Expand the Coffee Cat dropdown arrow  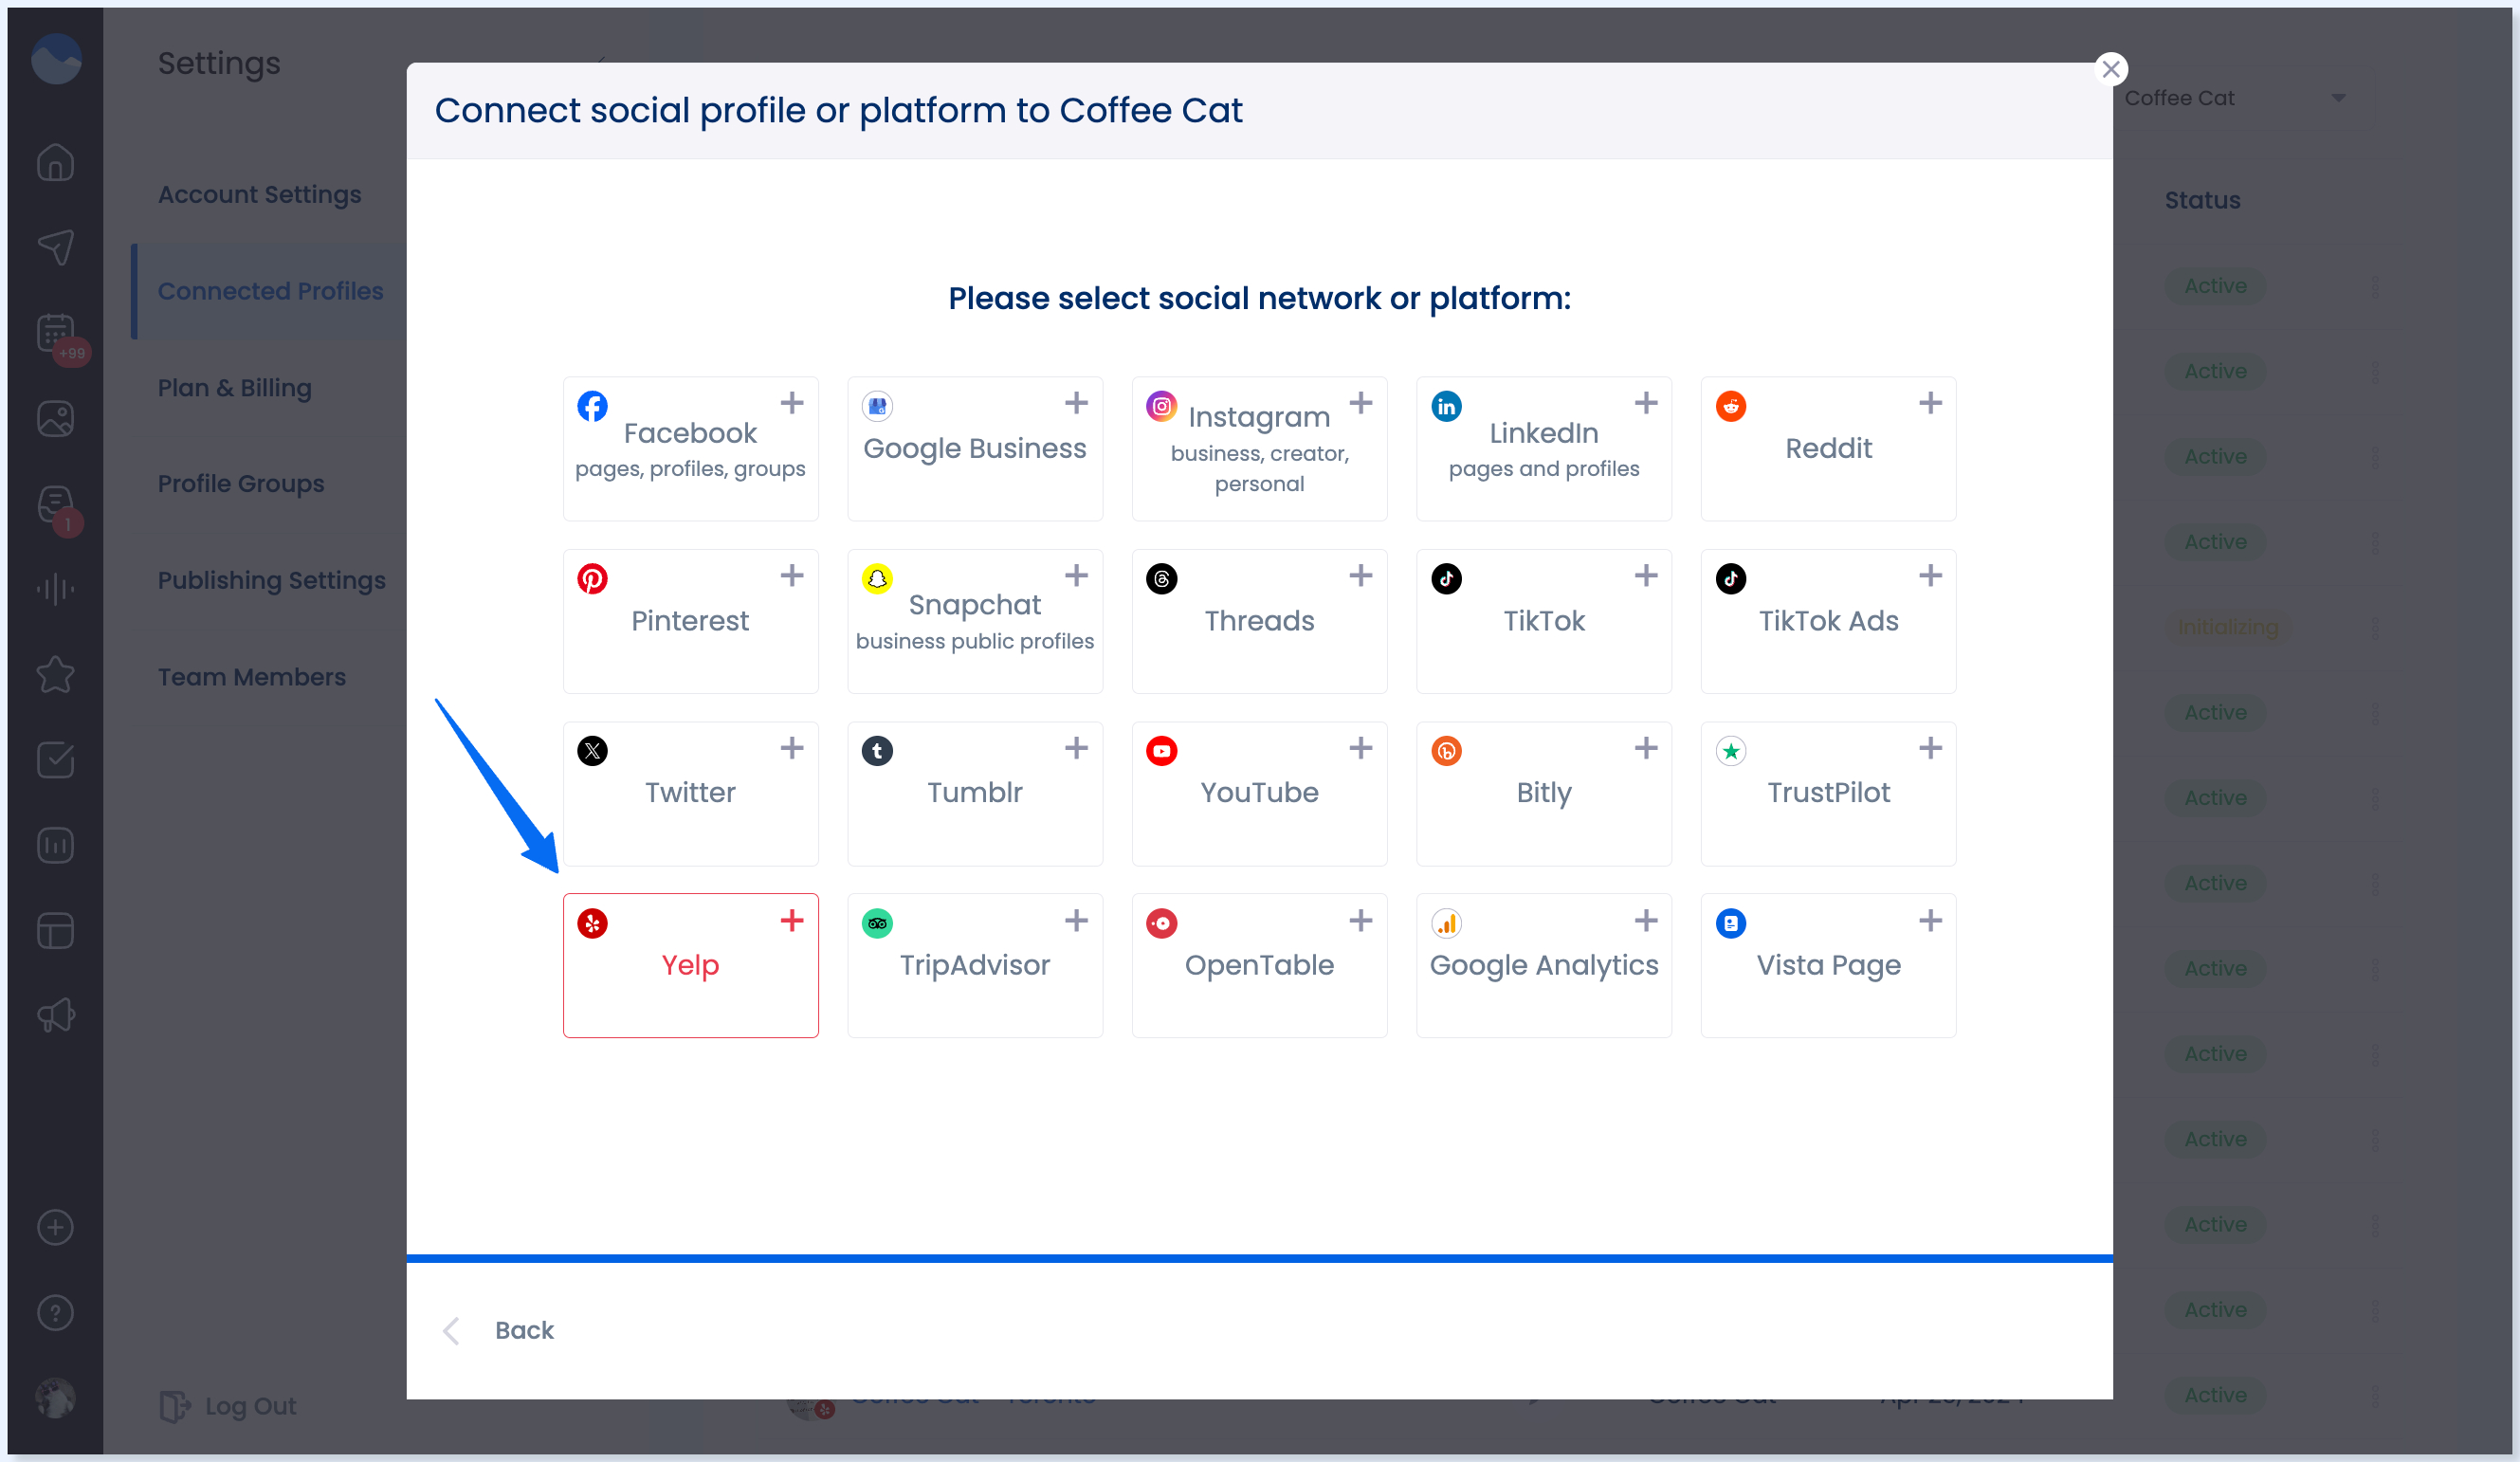pyautogui.click(x=2337, y=98)
